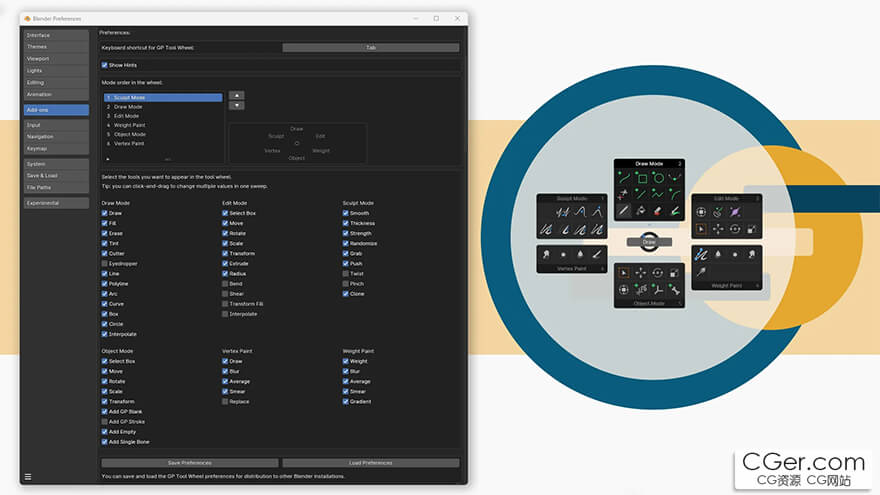Enable the Transform Fill checkbox

point(225,304)
